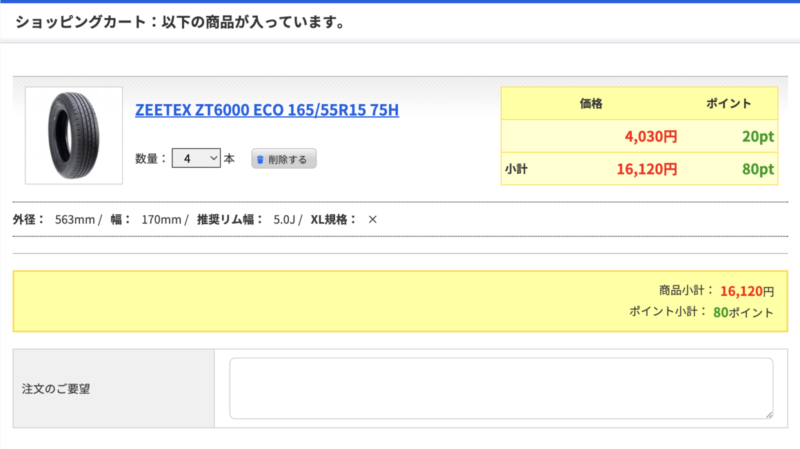This screenshot has height=449, width=800.
Task: Click the ポイント column header
Action: point(729,104)
